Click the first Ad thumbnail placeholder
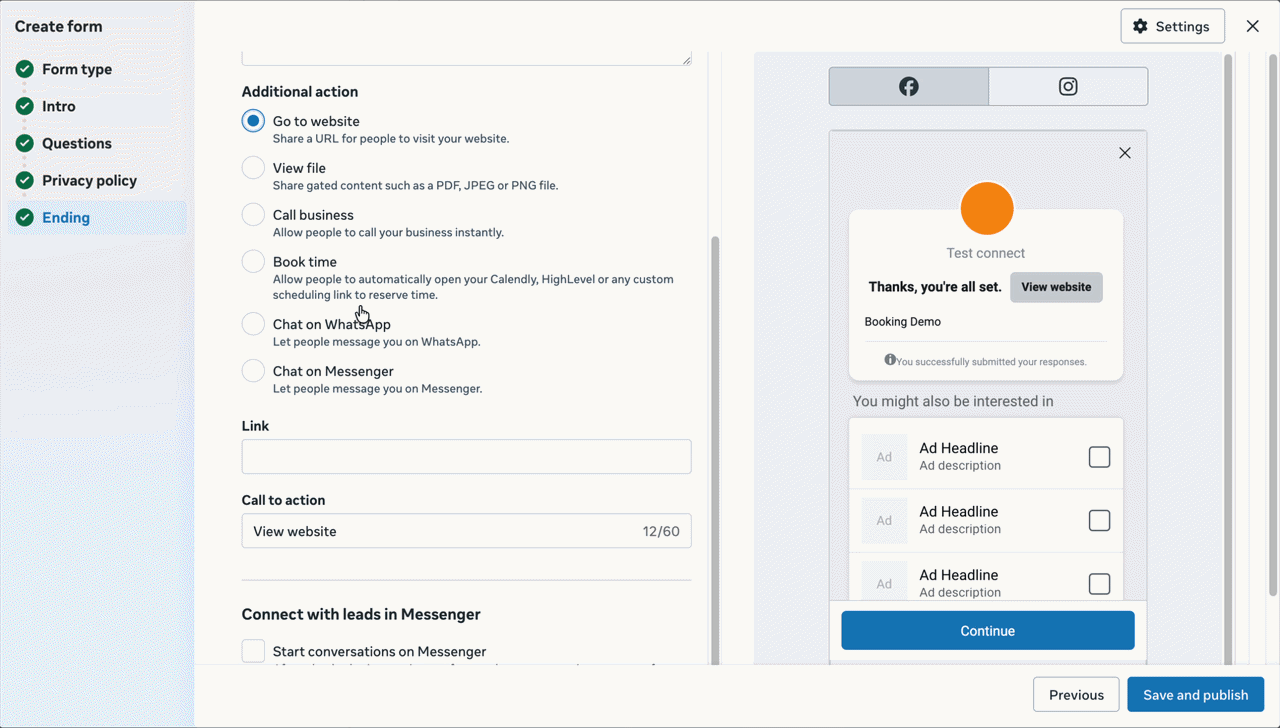 click(x=884, y=457)
